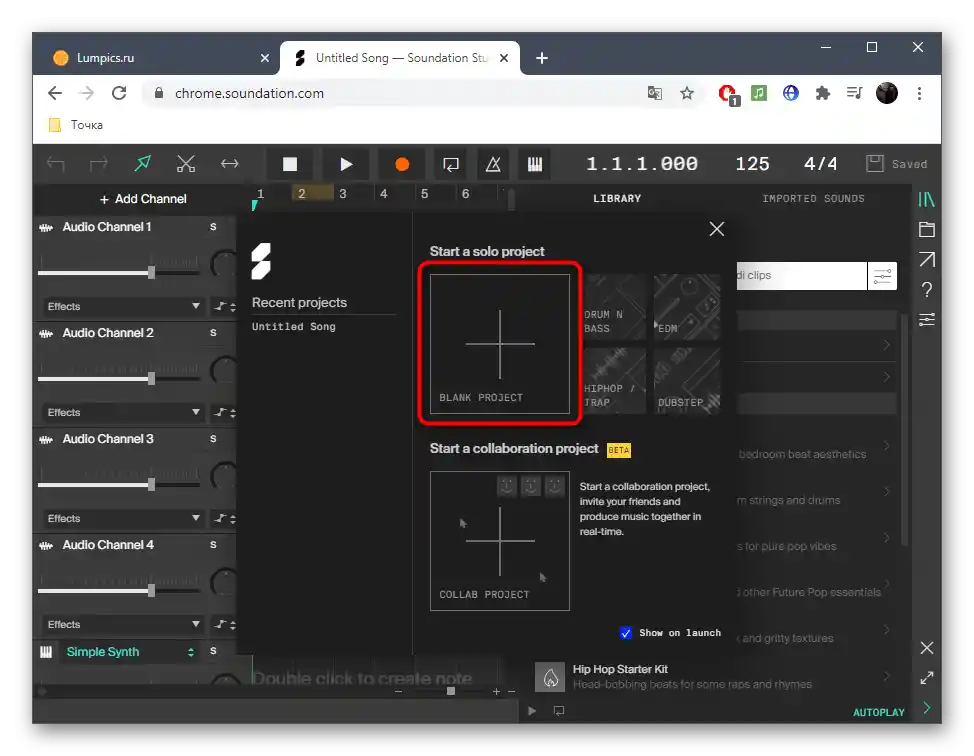Viewport: 974px width, 756px height.
Task: Close the new project dialog
Action: tap(717, 229)
